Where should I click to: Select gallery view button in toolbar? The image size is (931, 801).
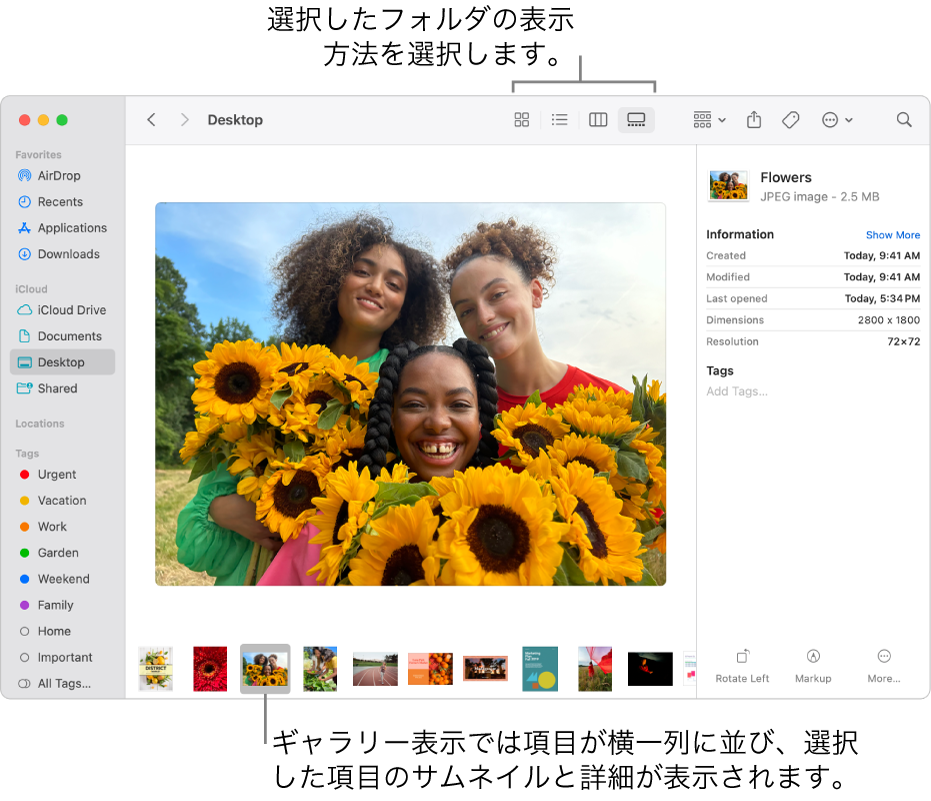[636, 120]
